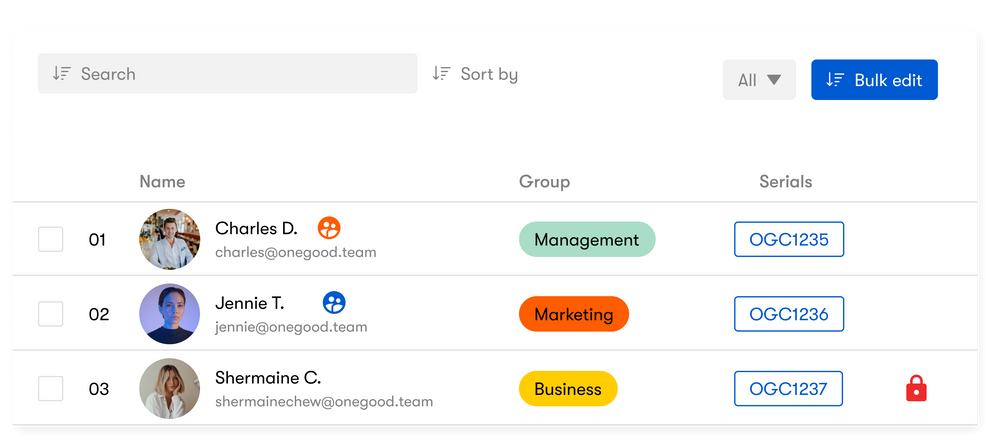Open the All filter dropdown
Screen dimensions: 1000x443
tap(759, 80)
